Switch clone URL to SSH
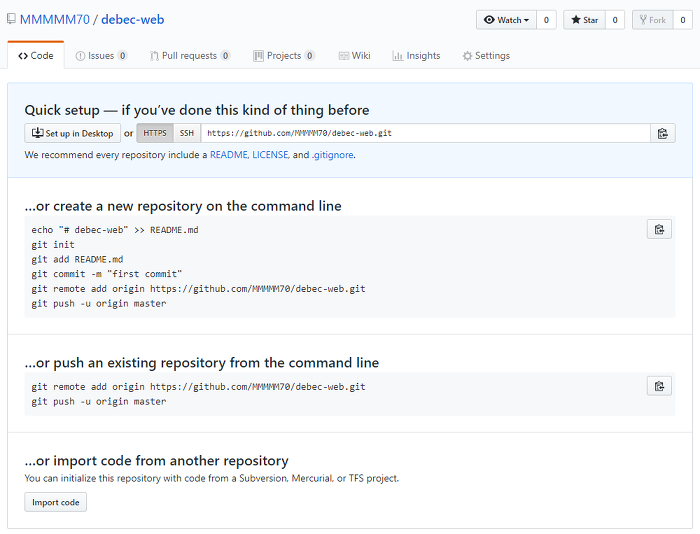Screen dimensions: 700x534 click(x=187, y=133)
